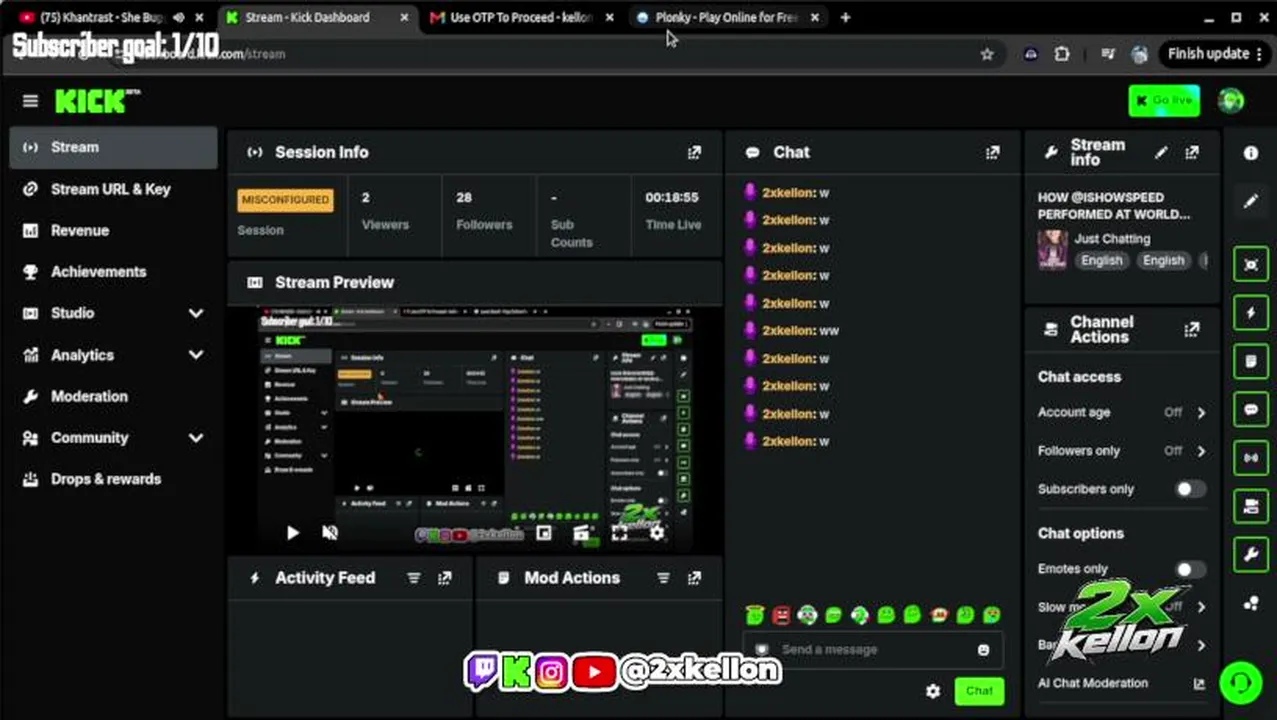Open Mod Actions filter options
The height and width of the screenshot is (720, 1277).
[x=663, y=578]
